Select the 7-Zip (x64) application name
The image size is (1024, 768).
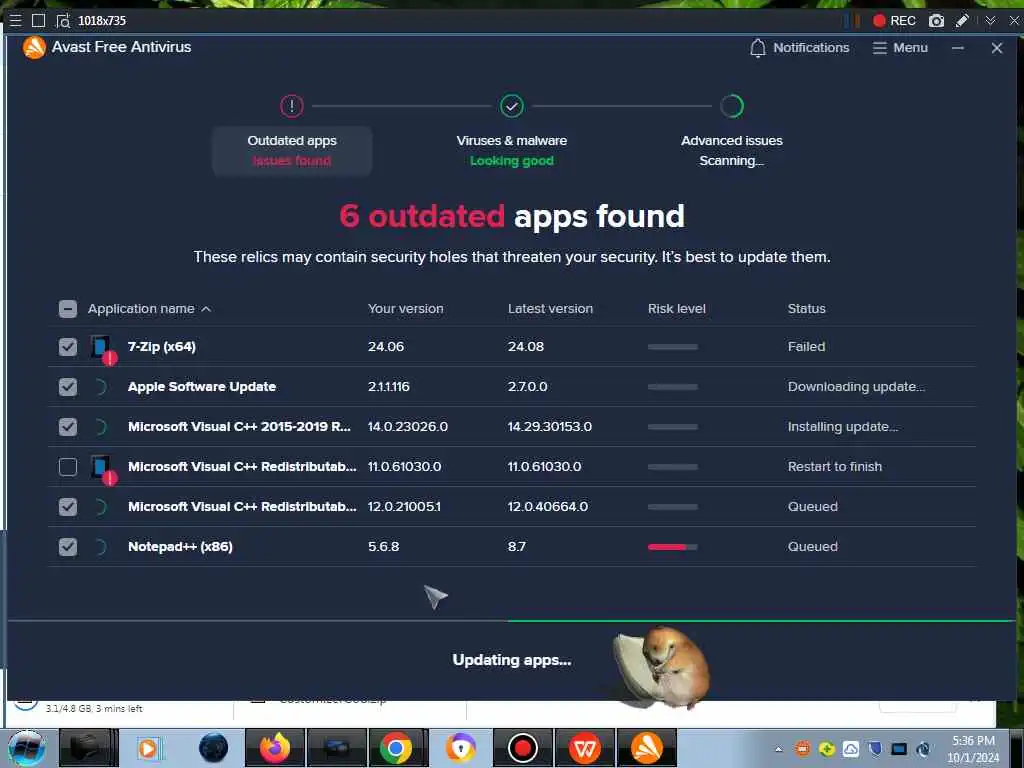coord(162,347)
